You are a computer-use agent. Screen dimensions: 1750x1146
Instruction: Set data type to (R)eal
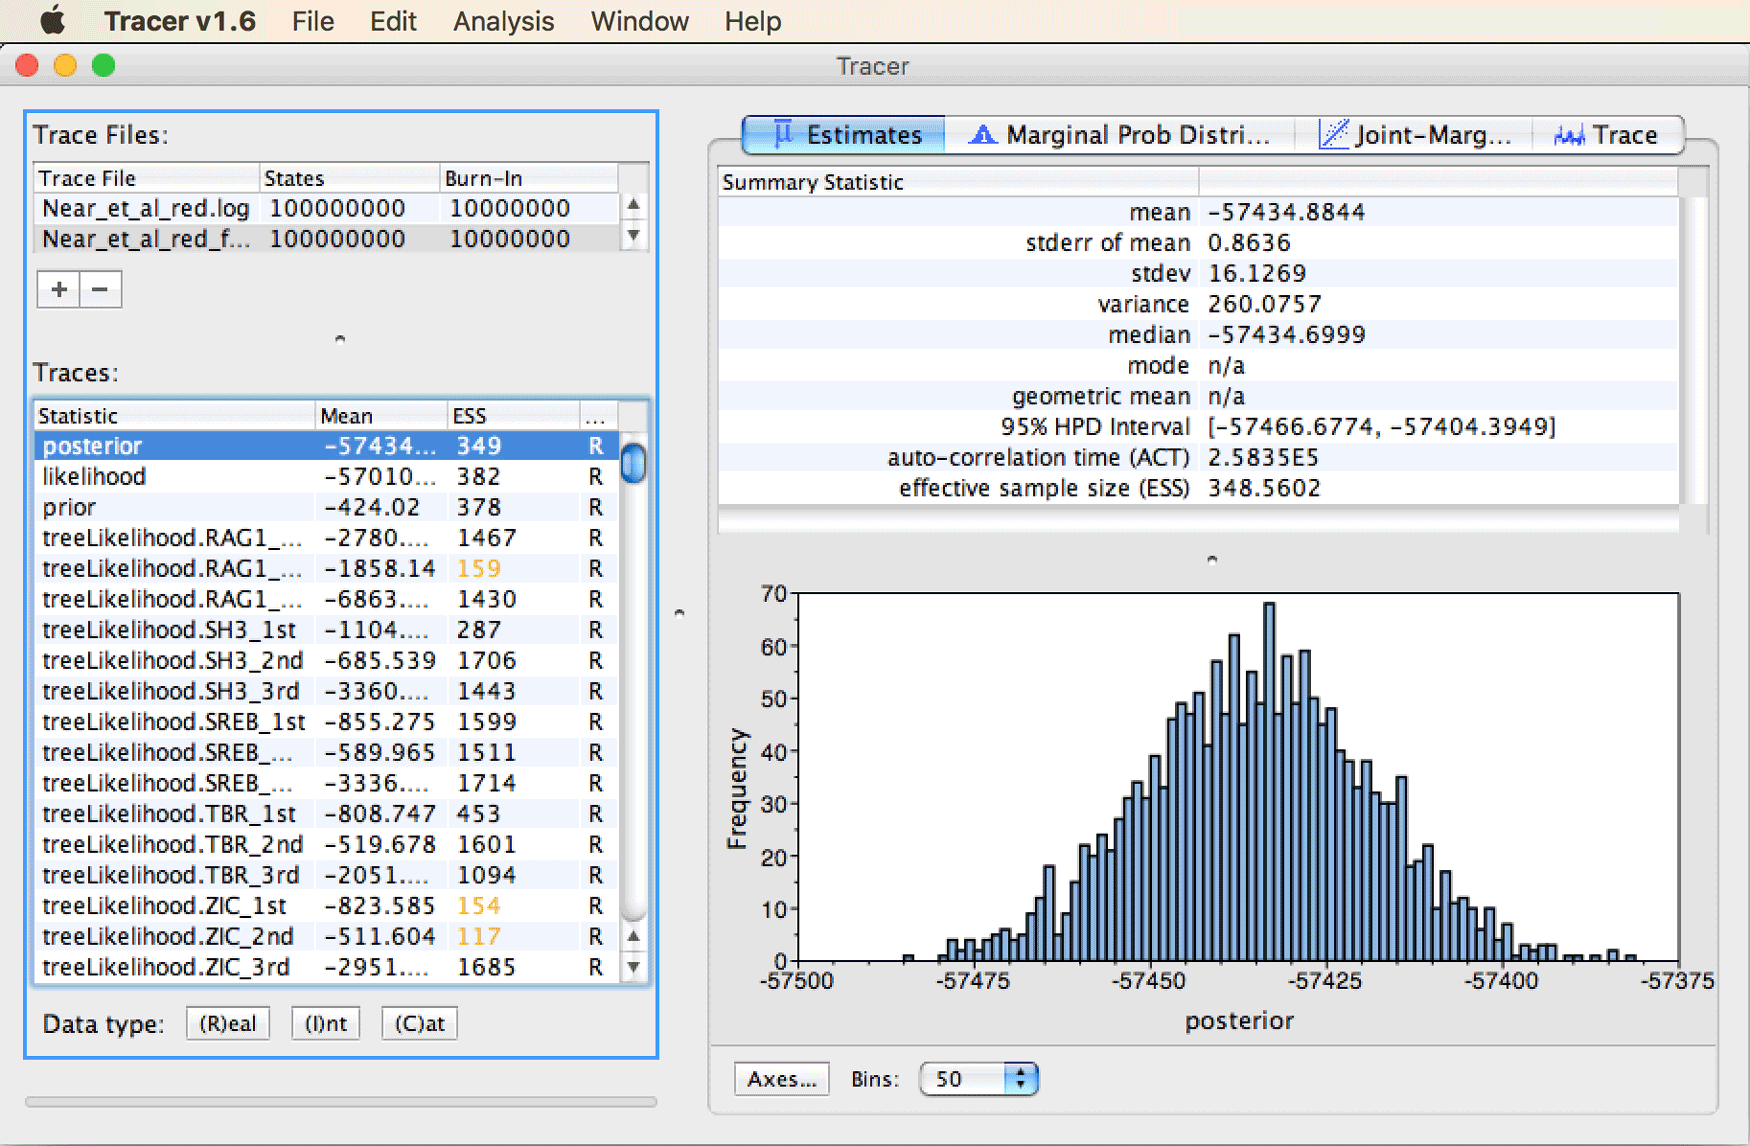pyautogui.click(x=228, y=1024)
